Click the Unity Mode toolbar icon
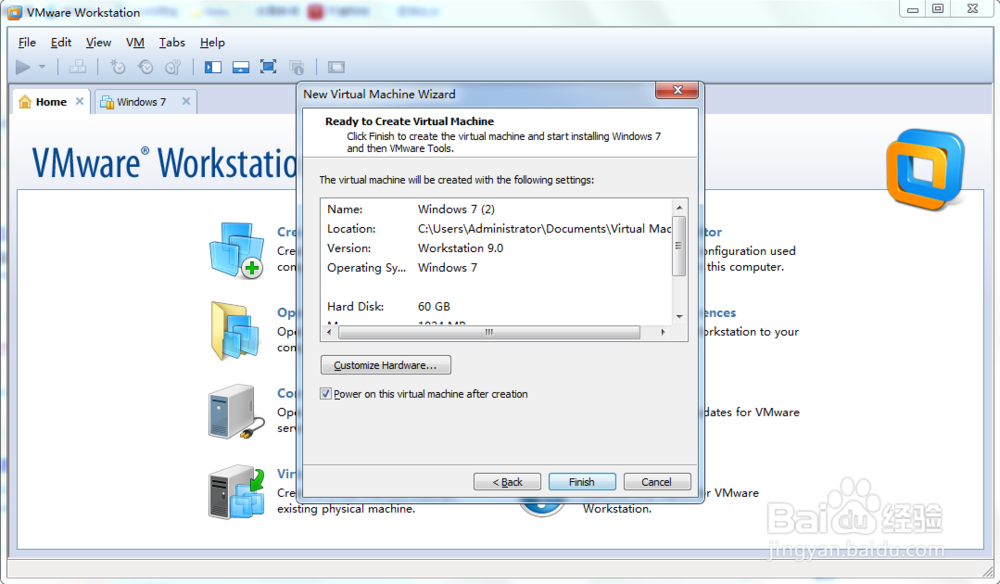This screenshot has height=584, width=1000. coord(296,67)
